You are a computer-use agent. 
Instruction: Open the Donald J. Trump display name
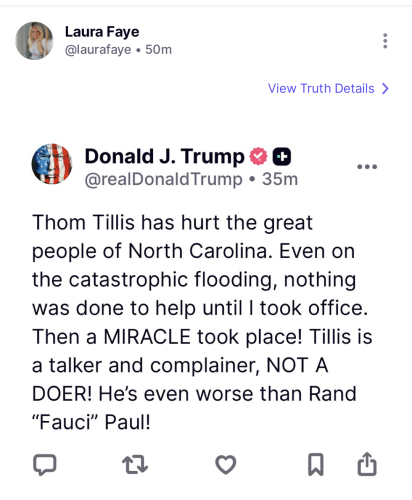click(165, 156)
